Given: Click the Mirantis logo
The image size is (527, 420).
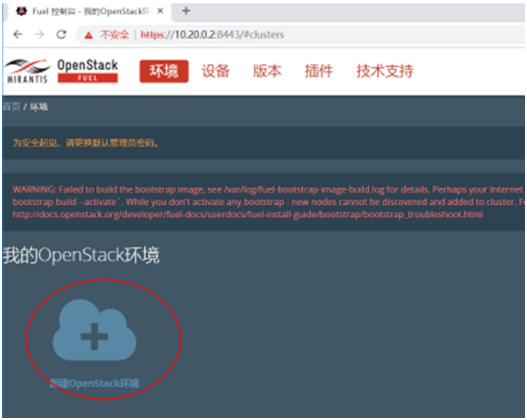Looking at the screenshot, I should coord(27,71).
